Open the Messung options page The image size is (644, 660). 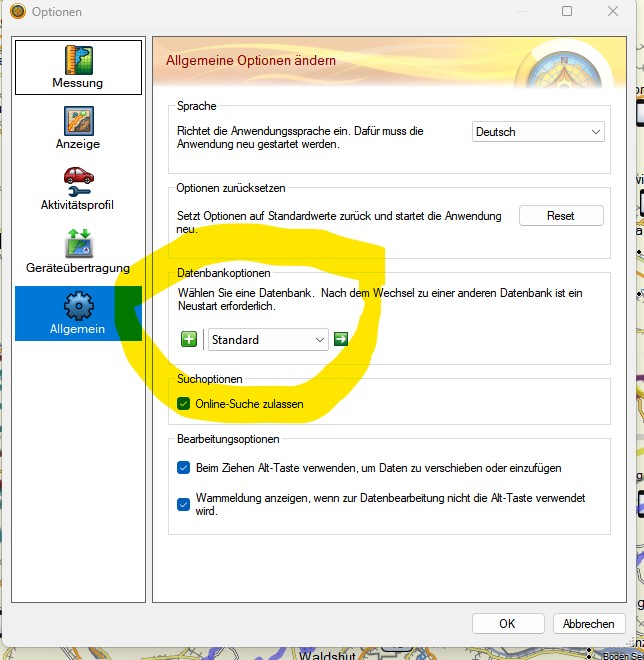(x=78, y=67)
